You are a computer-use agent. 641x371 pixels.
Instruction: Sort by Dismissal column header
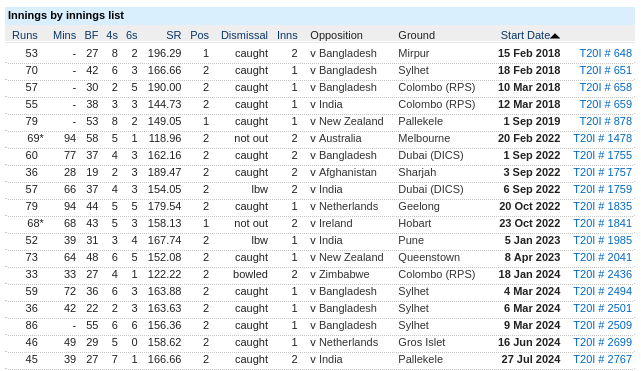pos(244,36)
